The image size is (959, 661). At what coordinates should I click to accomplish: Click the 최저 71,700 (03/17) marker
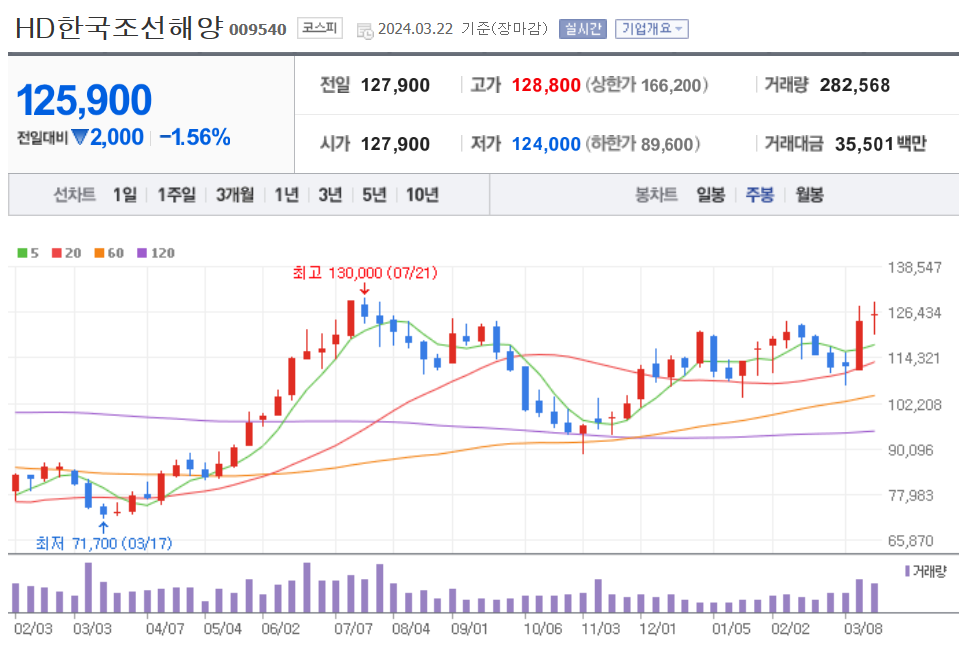pyautogui.click(x=104, y=543)
